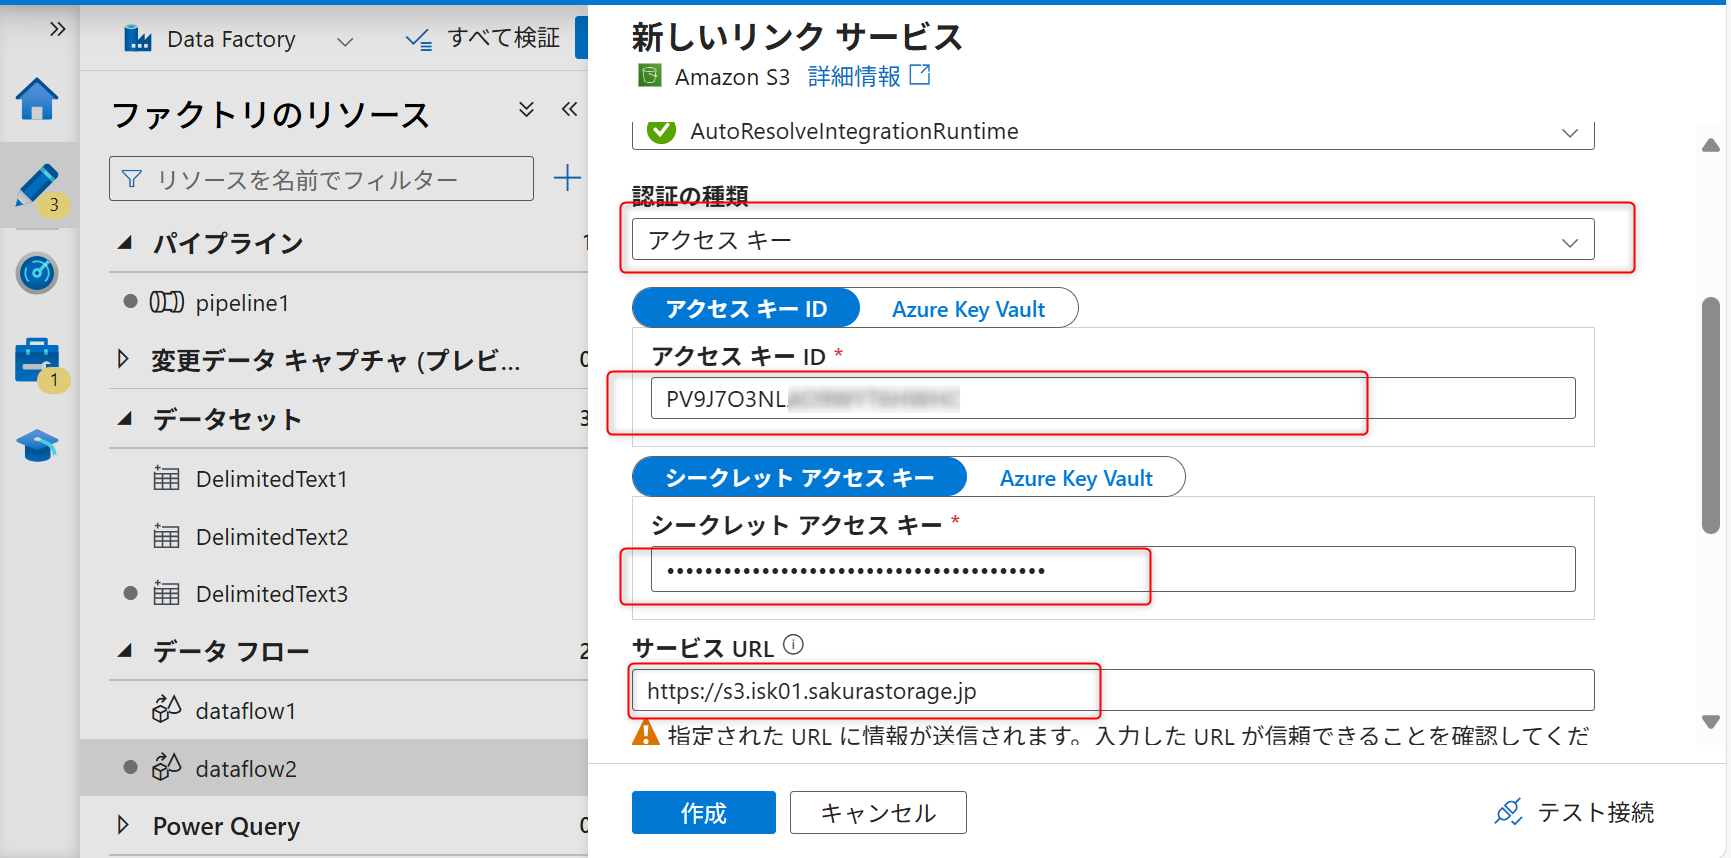Click the アクセス キー ID input field

1113,398
